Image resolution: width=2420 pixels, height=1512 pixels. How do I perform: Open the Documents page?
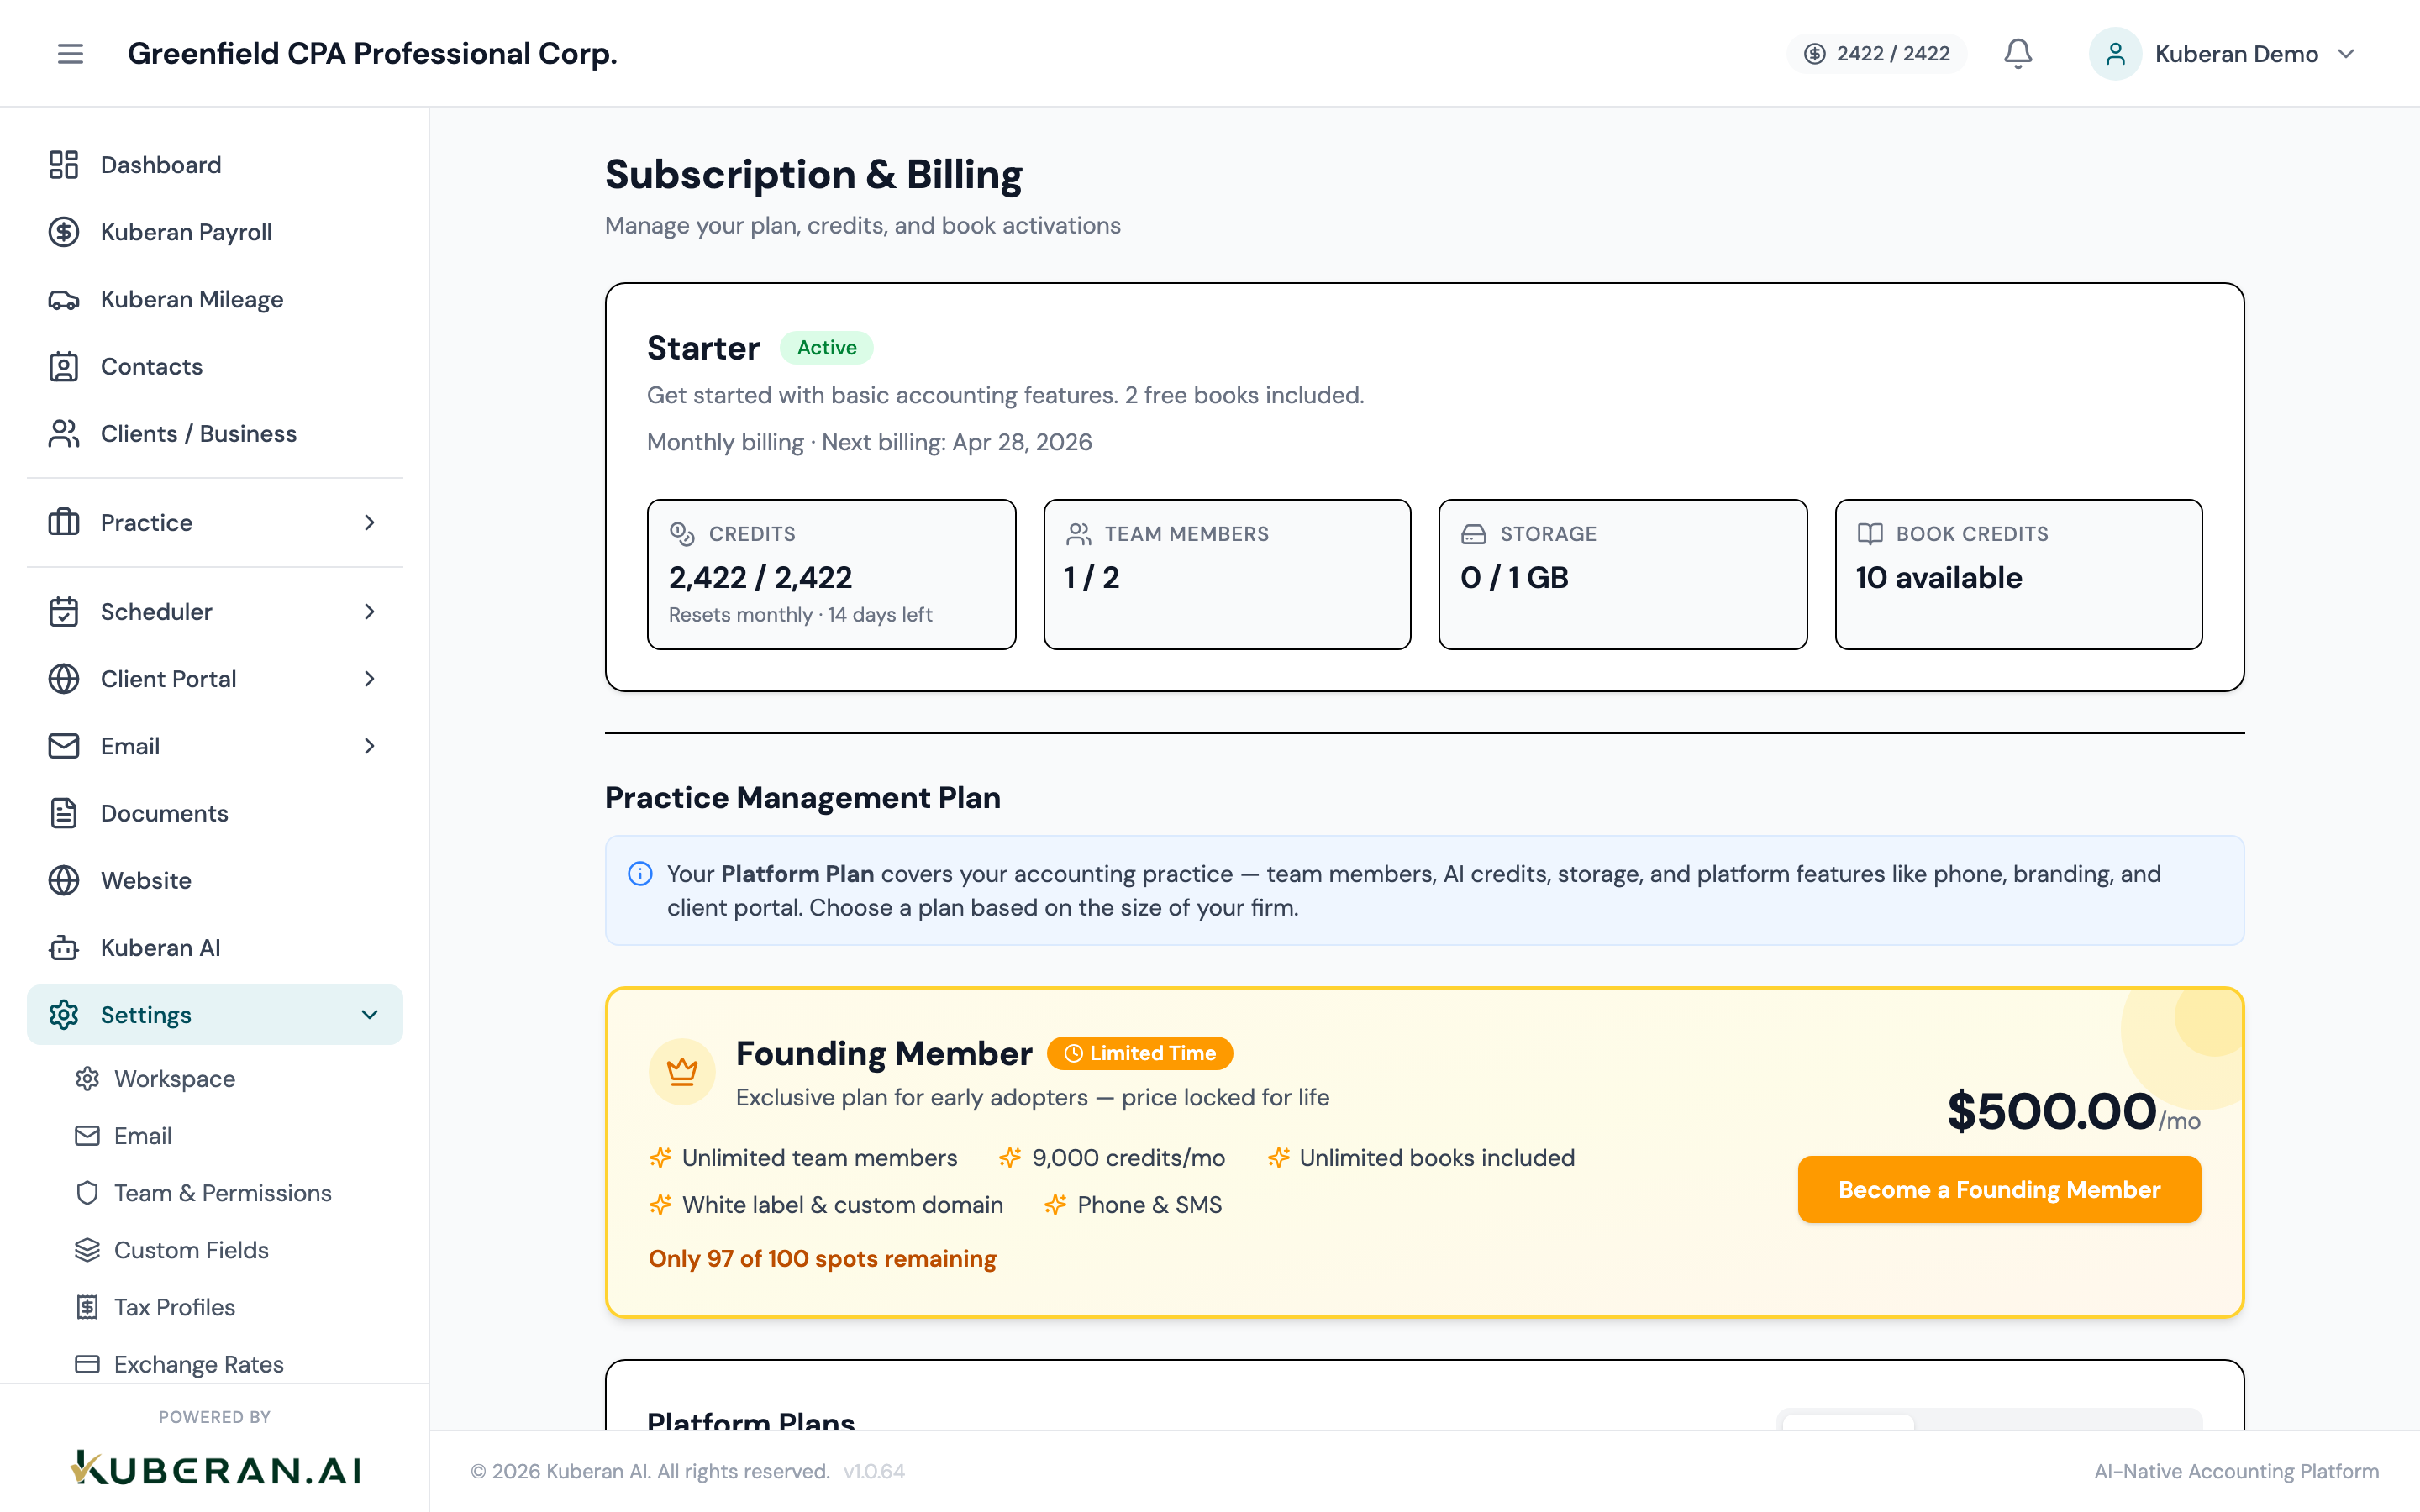click(x=215, y=813)
